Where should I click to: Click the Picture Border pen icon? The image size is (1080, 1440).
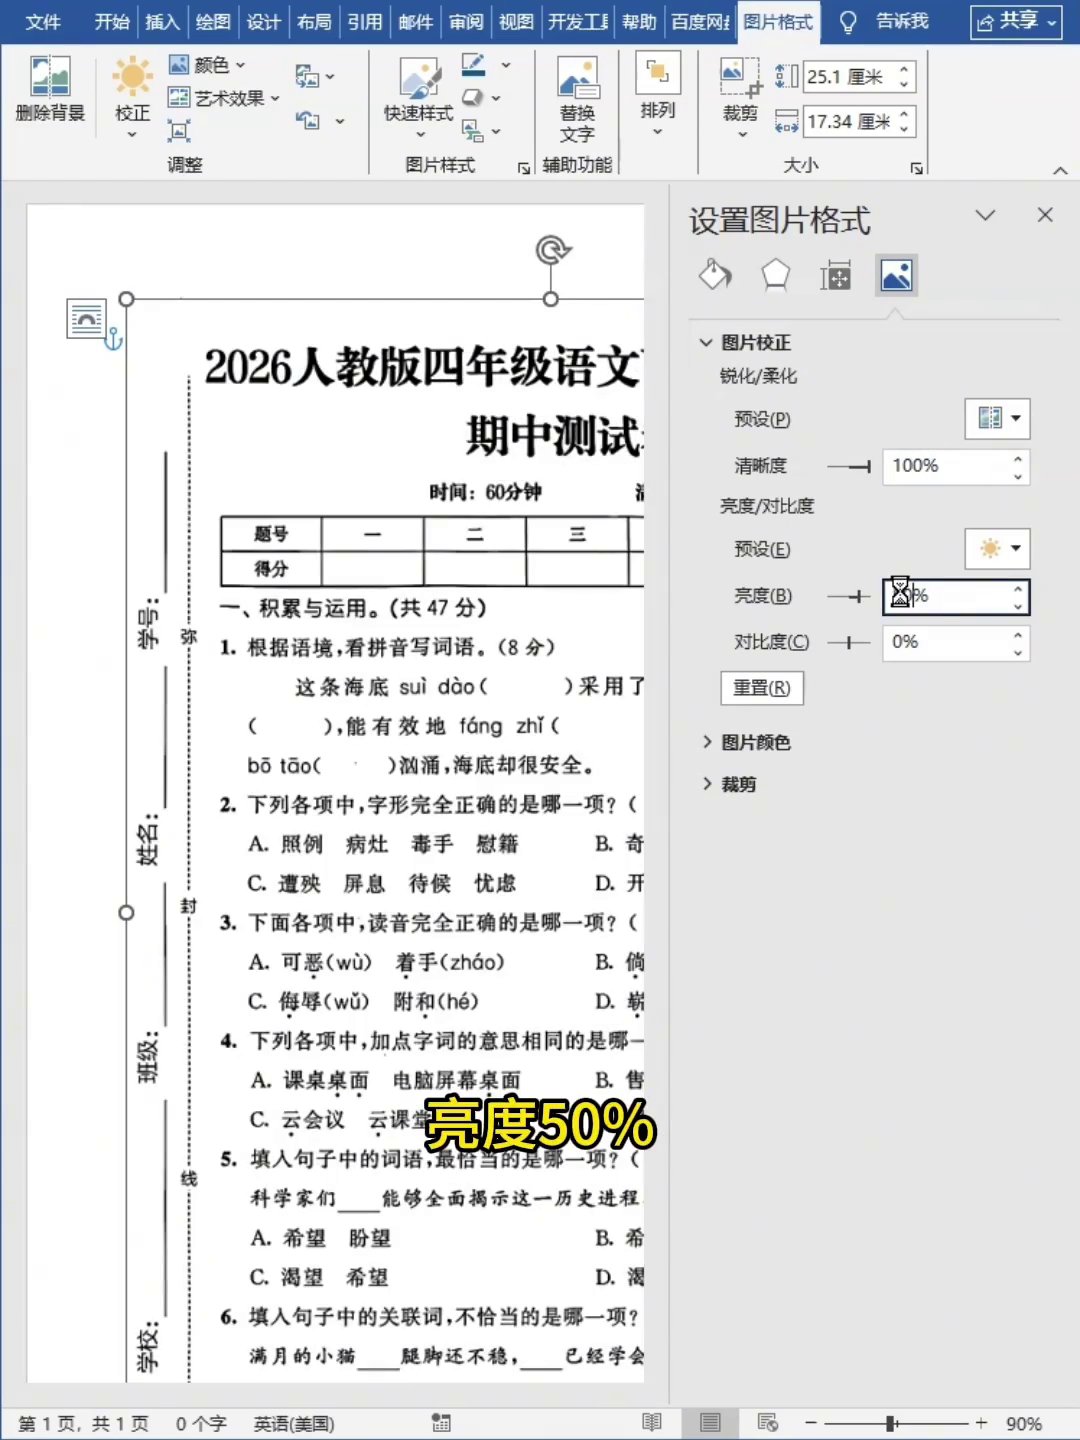tap(473, 66)
